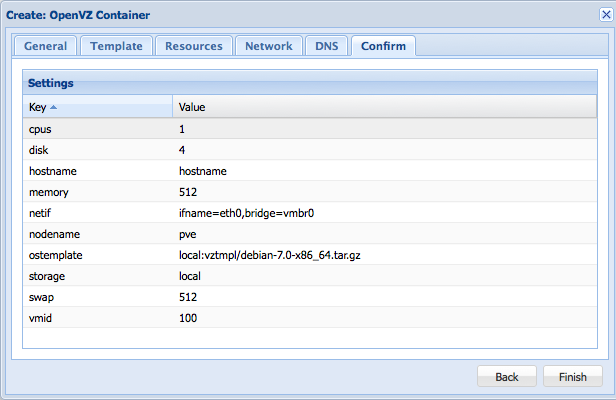Click the nodename value pve
Viewport: 616px width, 400px height.
385,234
